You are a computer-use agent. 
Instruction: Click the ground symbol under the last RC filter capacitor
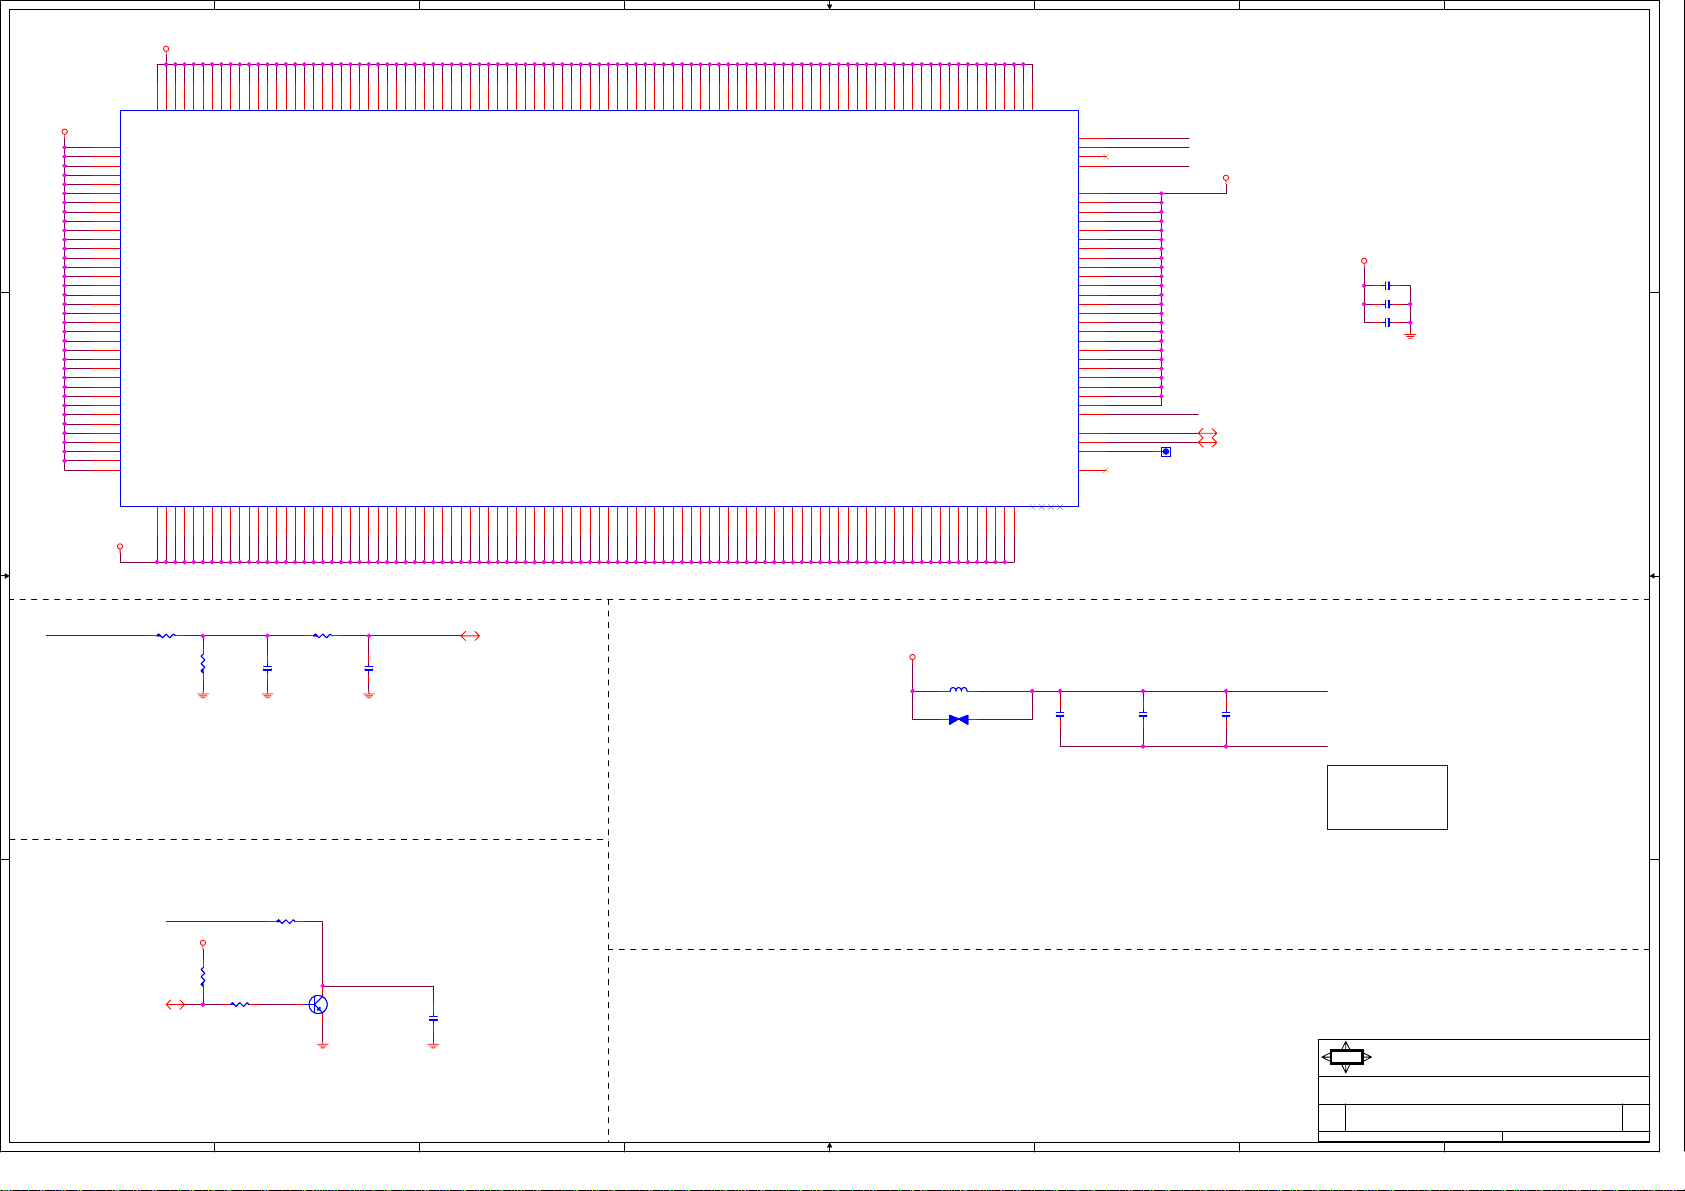pyautogui.click(x=368, y=695)
